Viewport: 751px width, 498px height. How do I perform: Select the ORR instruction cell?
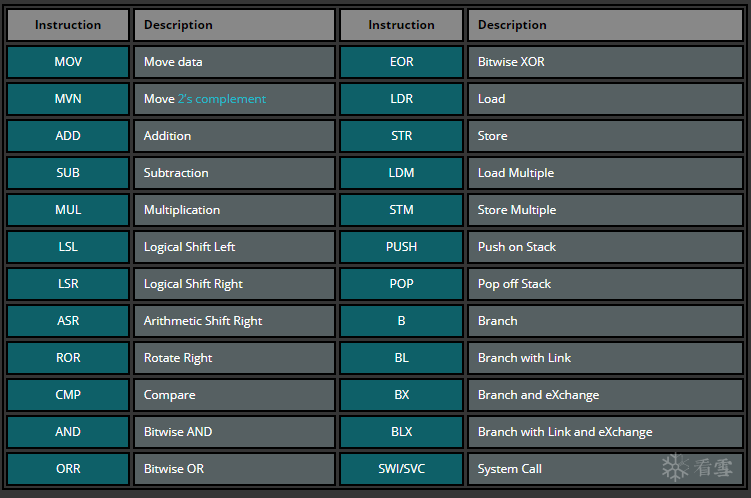[x=68, y=469]
